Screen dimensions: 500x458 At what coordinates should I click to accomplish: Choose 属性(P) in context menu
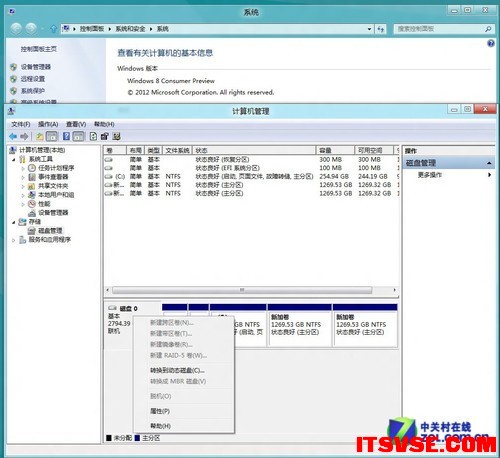pyautogui.click(x=160, y=411)
